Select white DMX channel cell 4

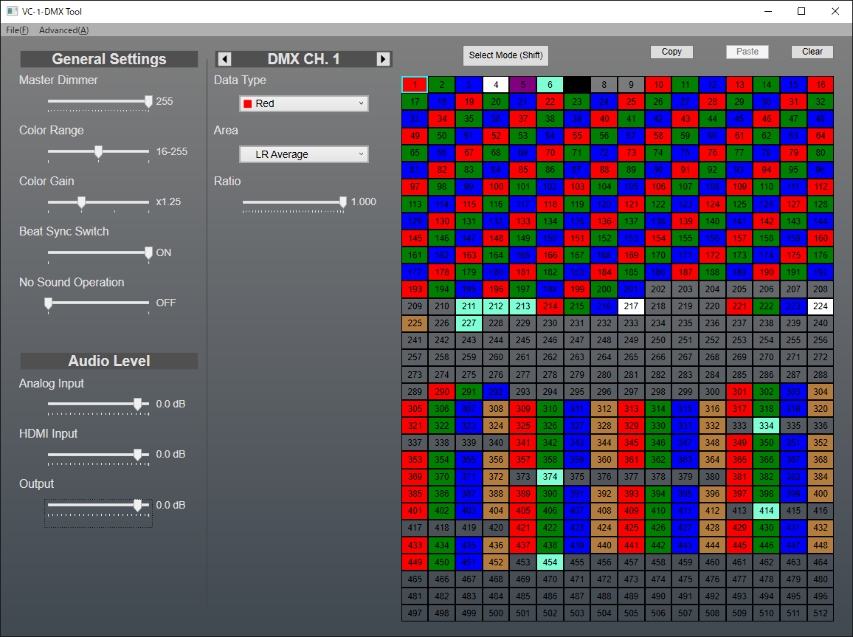(496, 85)
